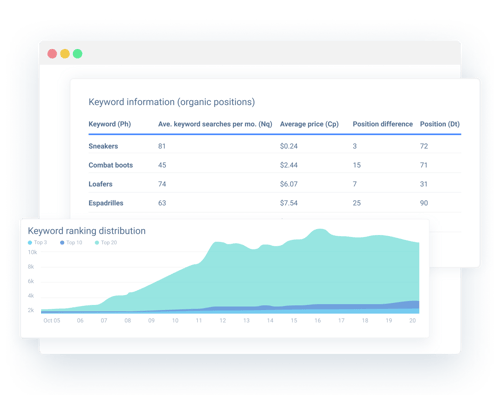Click the 6k y-axis label
Image resolution: width=500 pixels, height=395 pixels.
point(31,281)
